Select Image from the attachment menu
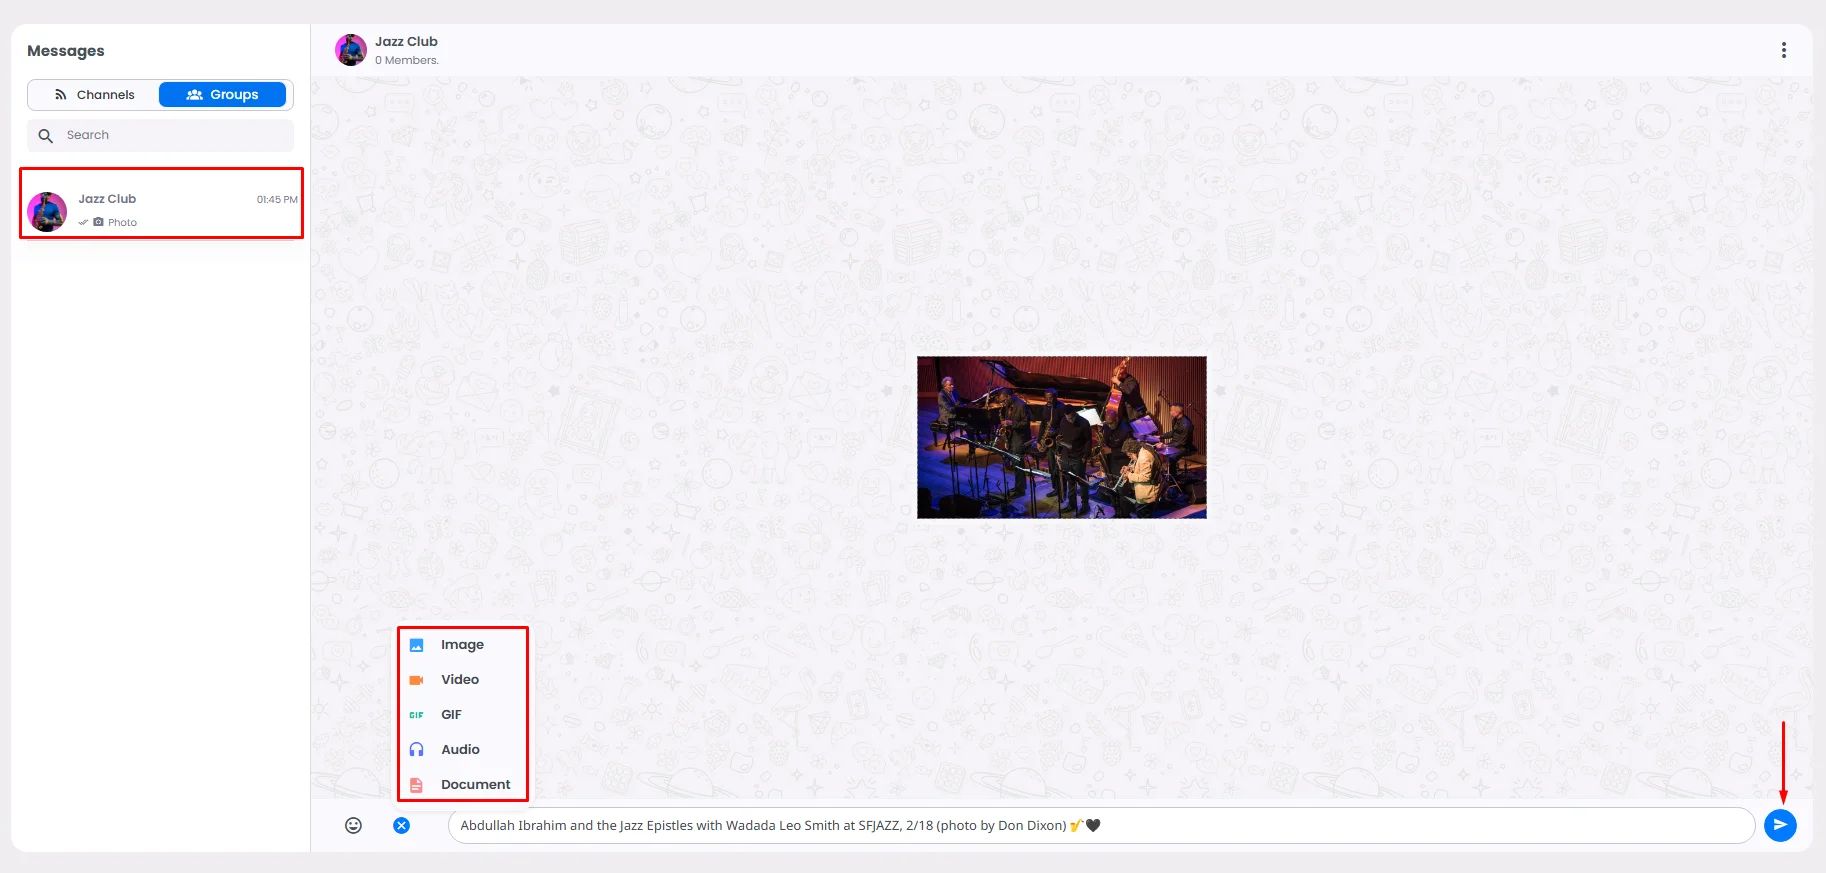The image size is (1826, 873). point(462,645)
